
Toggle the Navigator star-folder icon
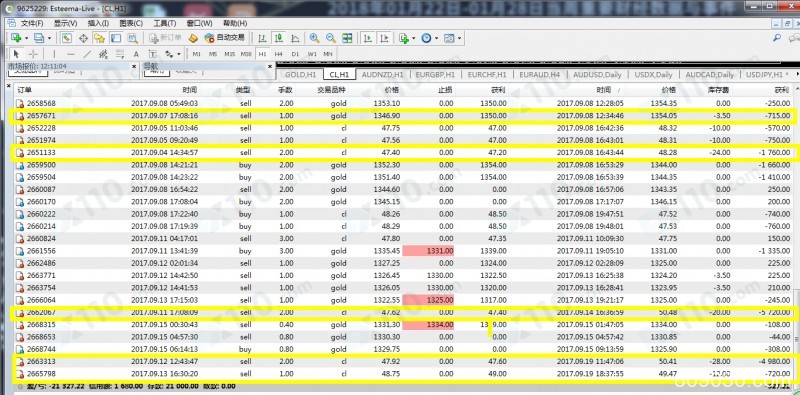click(x=99, y=38)
